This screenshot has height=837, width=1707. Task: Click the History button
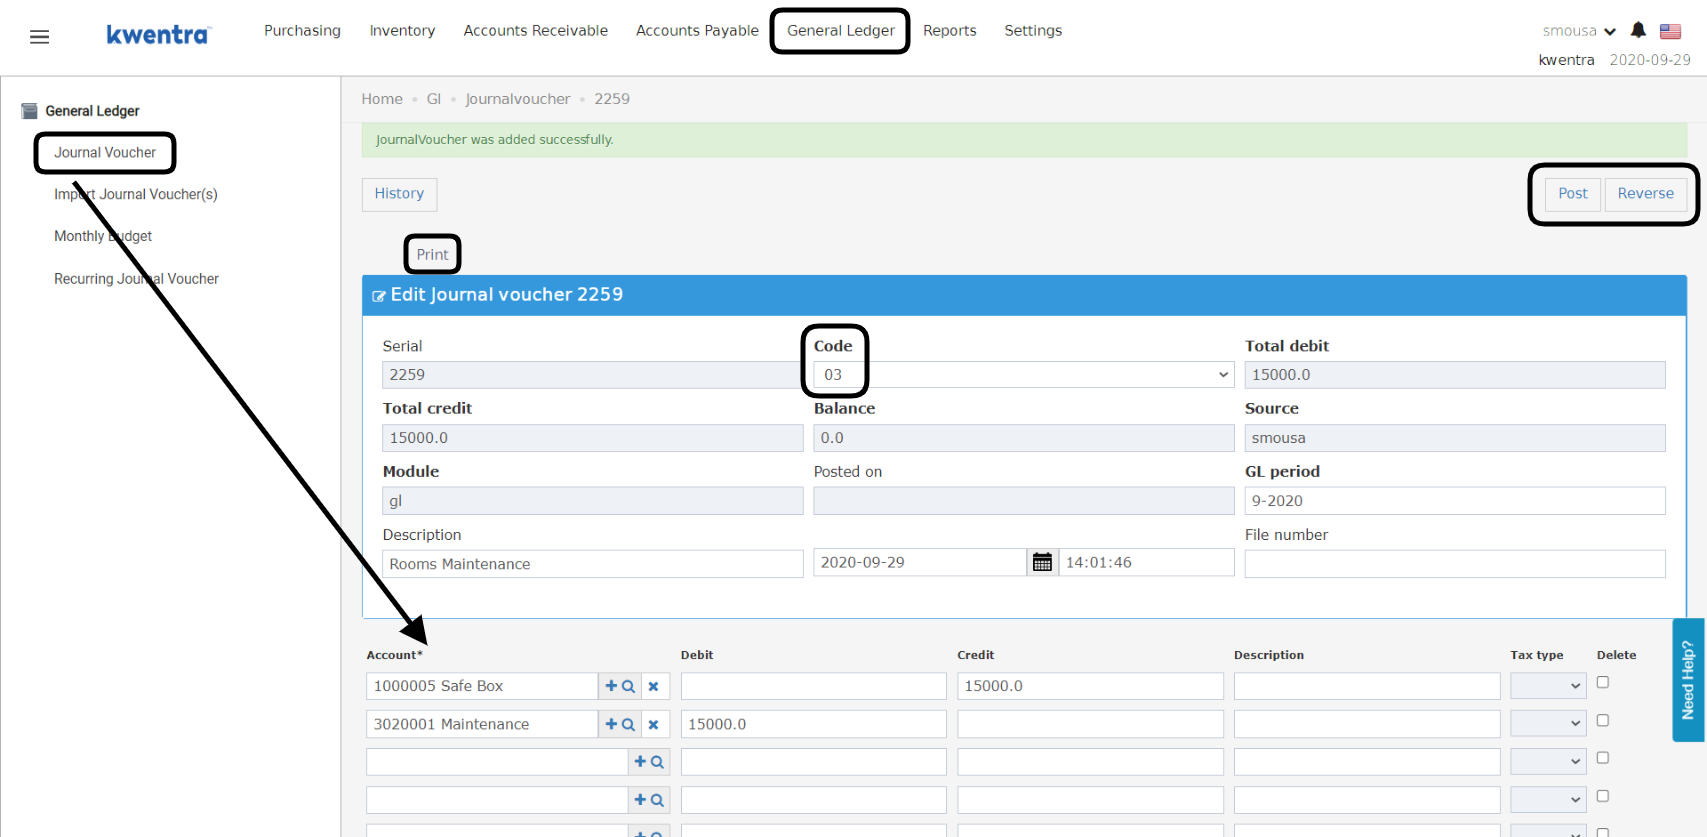[399, 194]
